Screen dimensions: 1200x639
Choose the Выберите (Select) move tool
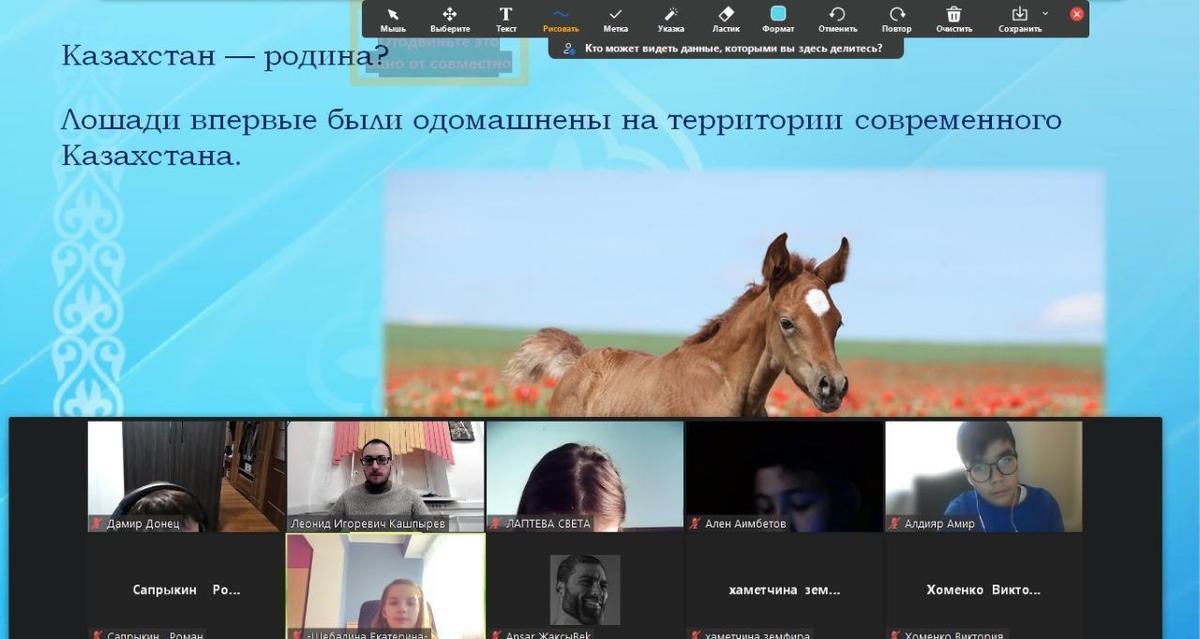[450, 17]
